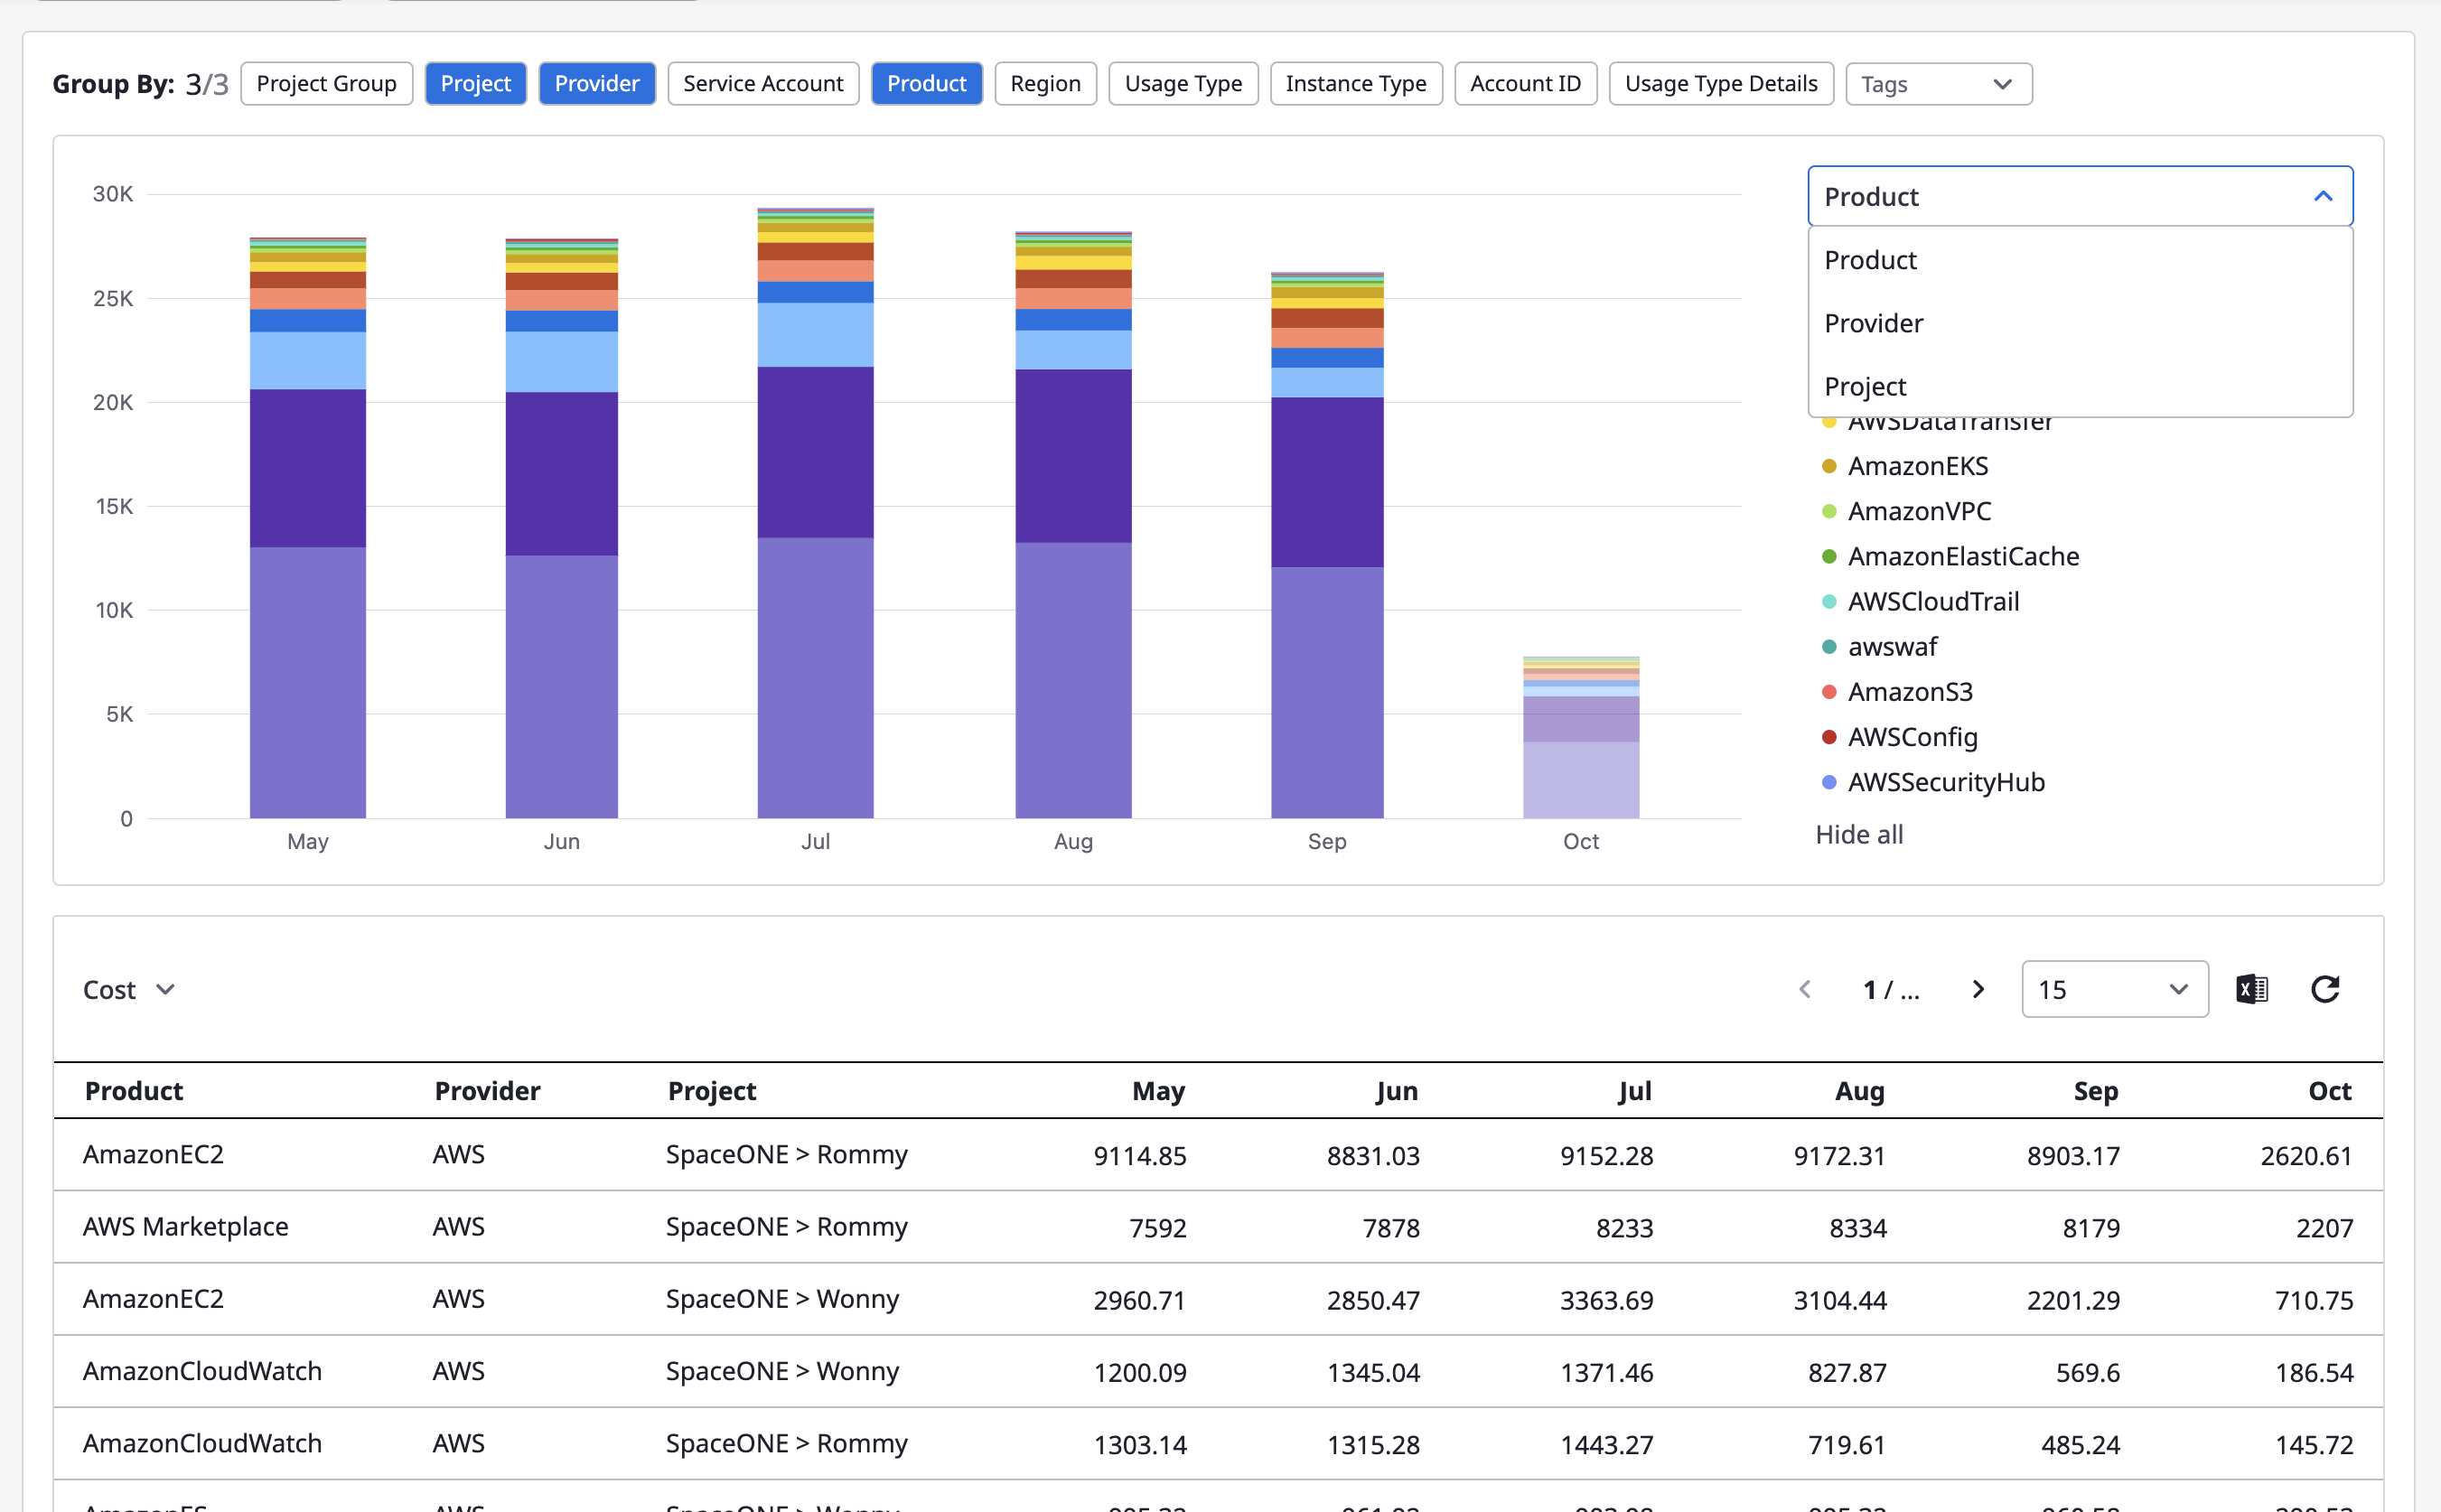
Task: Go to next table page
Action: [x=1977, y=989]
